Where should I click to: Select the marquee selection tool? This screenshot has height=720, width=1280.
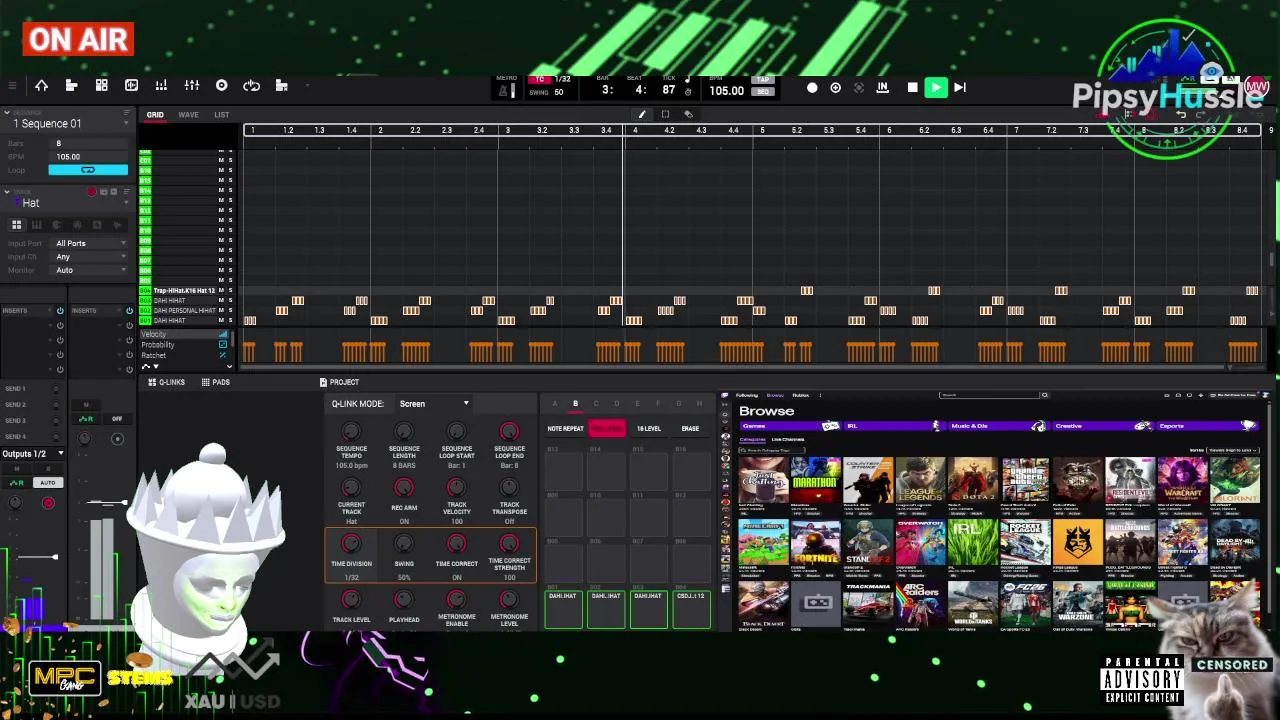click(x=665, y=114)
